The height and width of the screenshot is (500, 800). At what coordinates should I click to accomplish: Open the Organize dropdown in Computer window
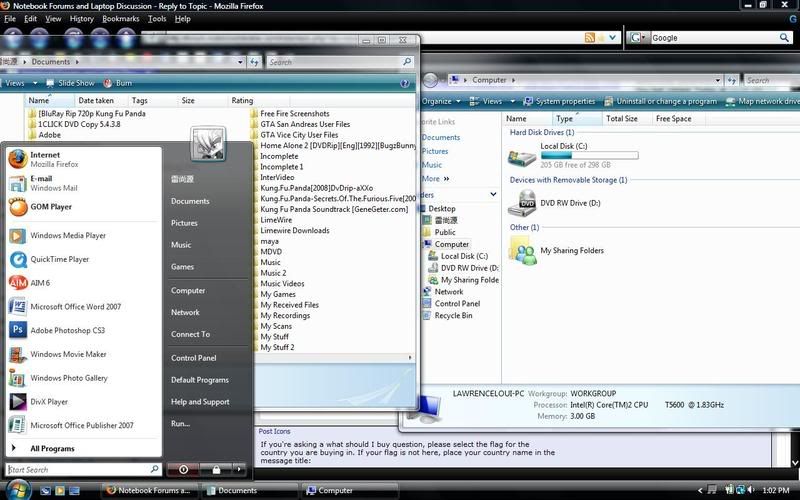click(441, 101)
